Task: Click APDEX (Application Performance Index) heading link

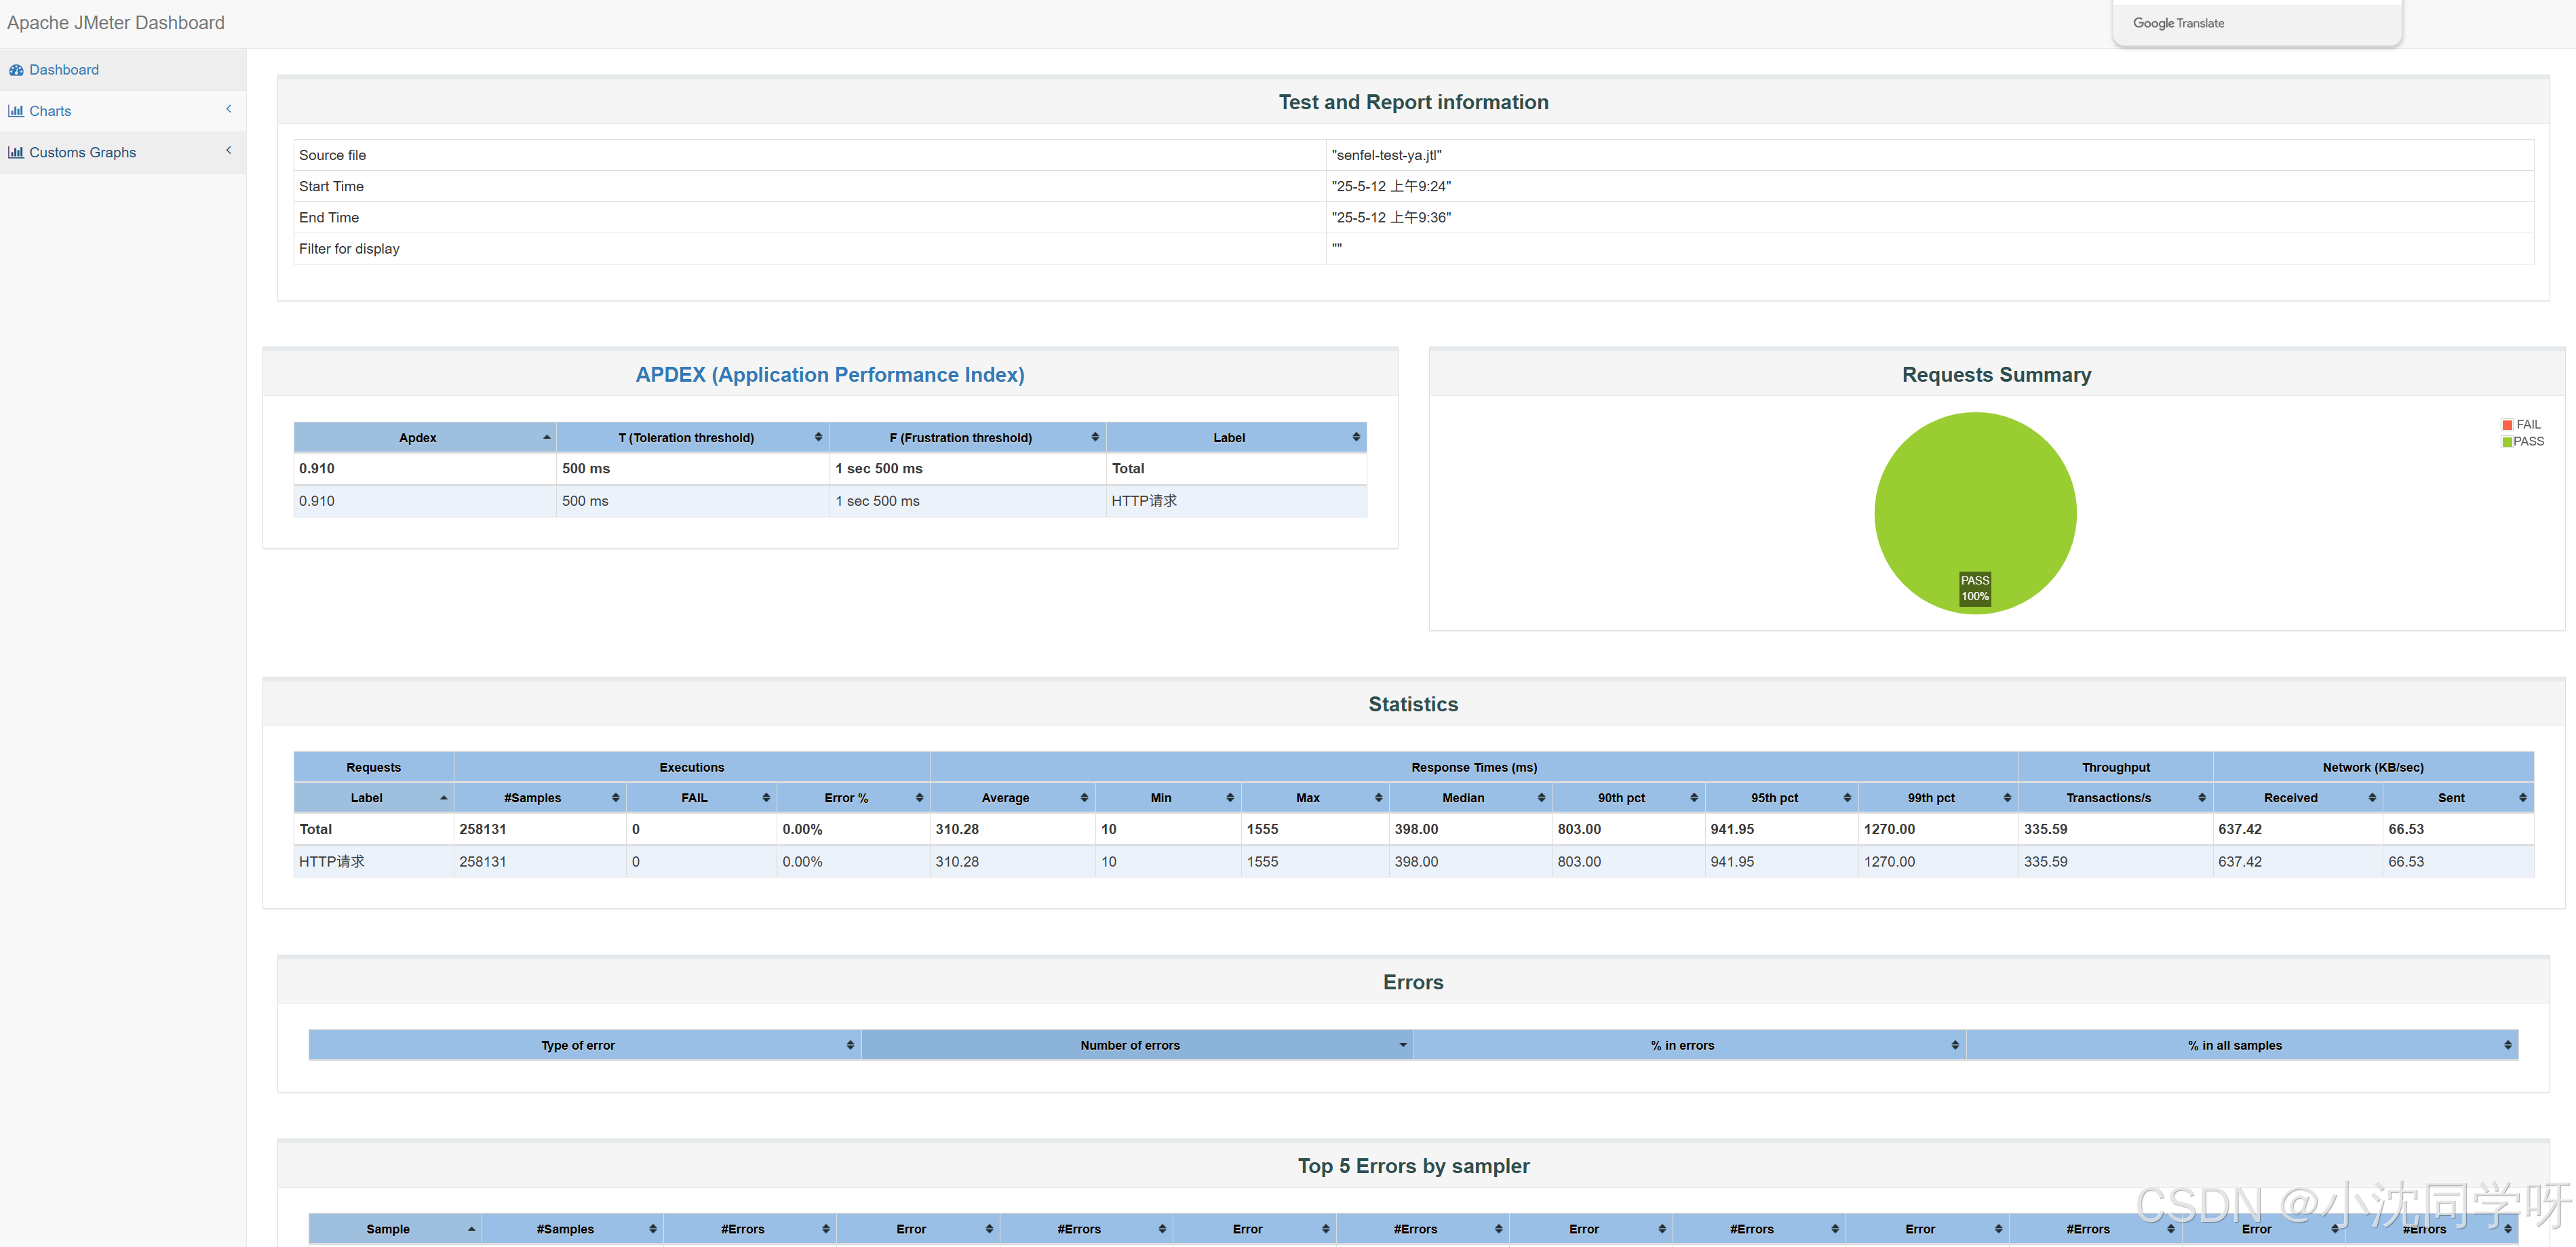Action: pyautogui.click(x=829, y=374)
